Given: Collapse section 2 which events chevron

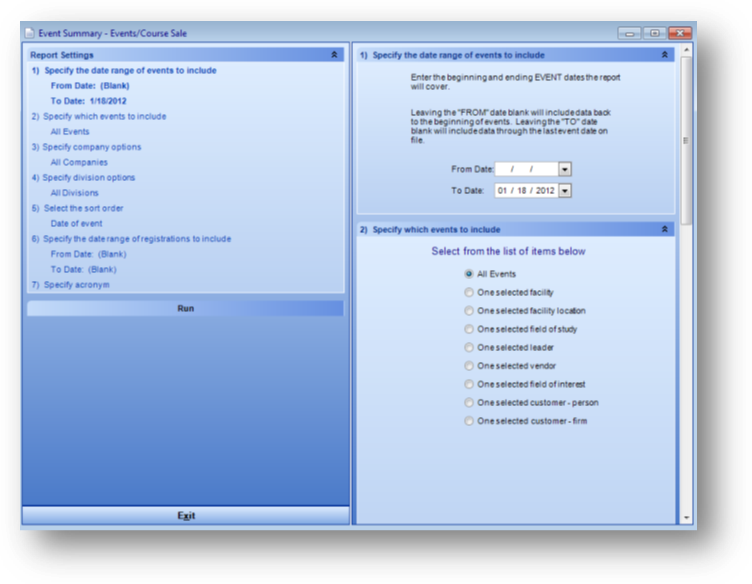Looking at the screenshot, I should pos(665,229).
